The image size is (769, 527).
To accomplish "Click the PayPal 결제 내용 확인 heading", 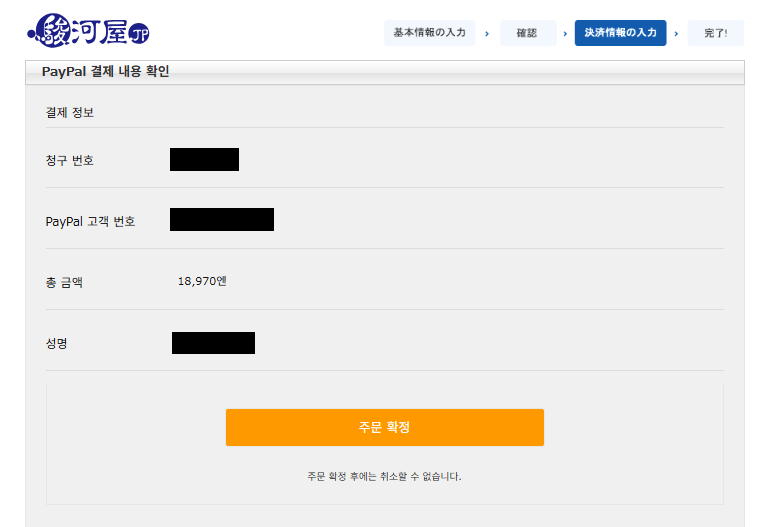I will click(105, 72).
